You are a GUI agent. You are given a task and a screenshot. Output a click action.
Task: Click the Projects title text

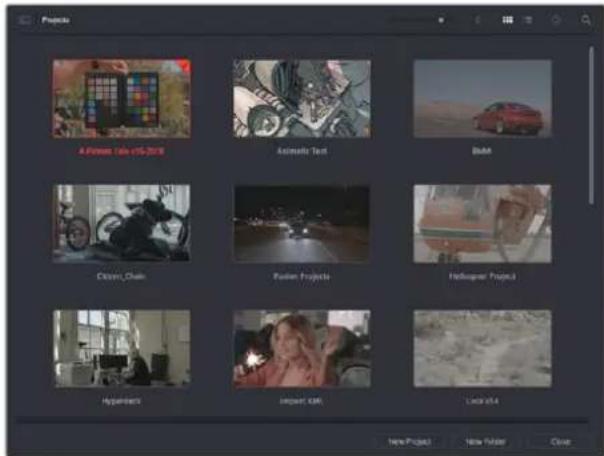click(x=56, y=20)
